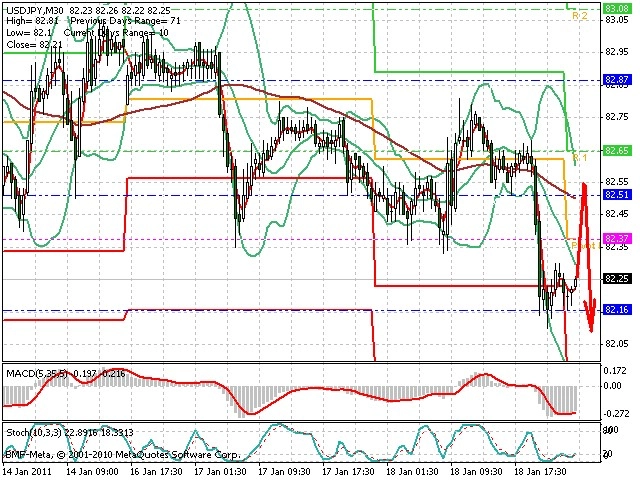Click the Previous Days Range text

click(x=117, y=21)
